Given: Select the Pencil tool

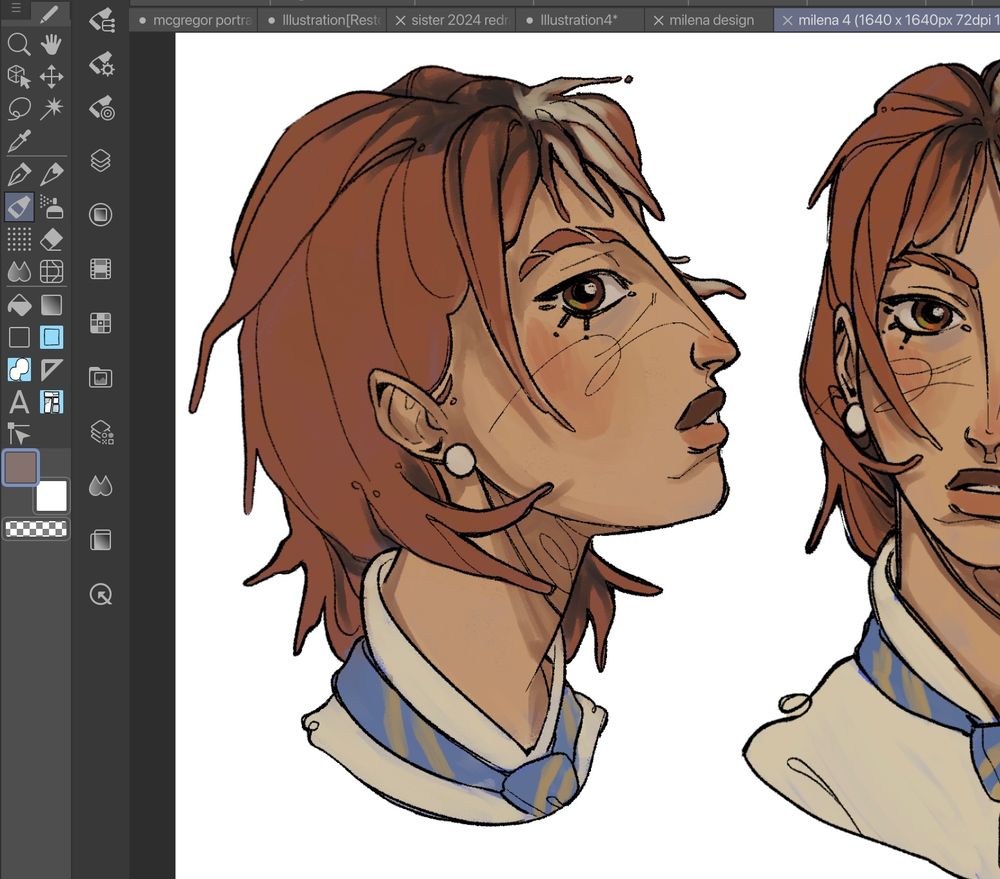Looking at the screenshot, I should pyautogui.click(x=51, y=174).
